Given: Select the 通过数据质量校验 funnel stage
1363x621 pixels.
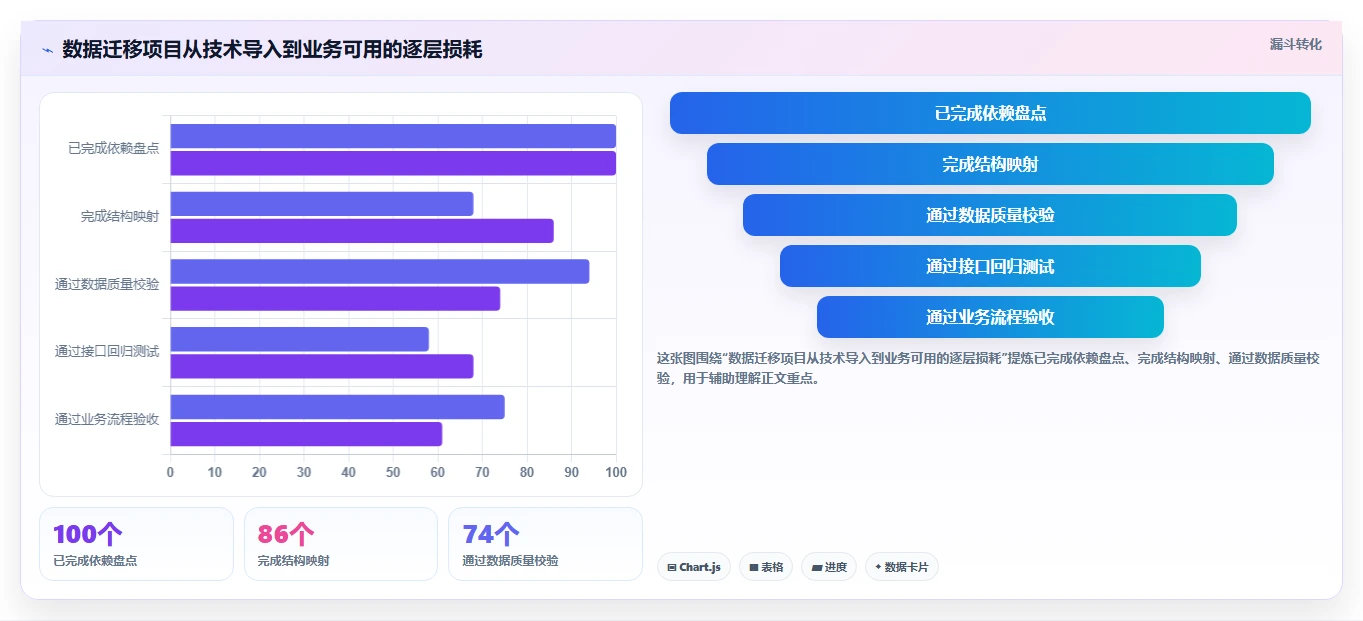Looking at the screenshot, I should (990, 215).
